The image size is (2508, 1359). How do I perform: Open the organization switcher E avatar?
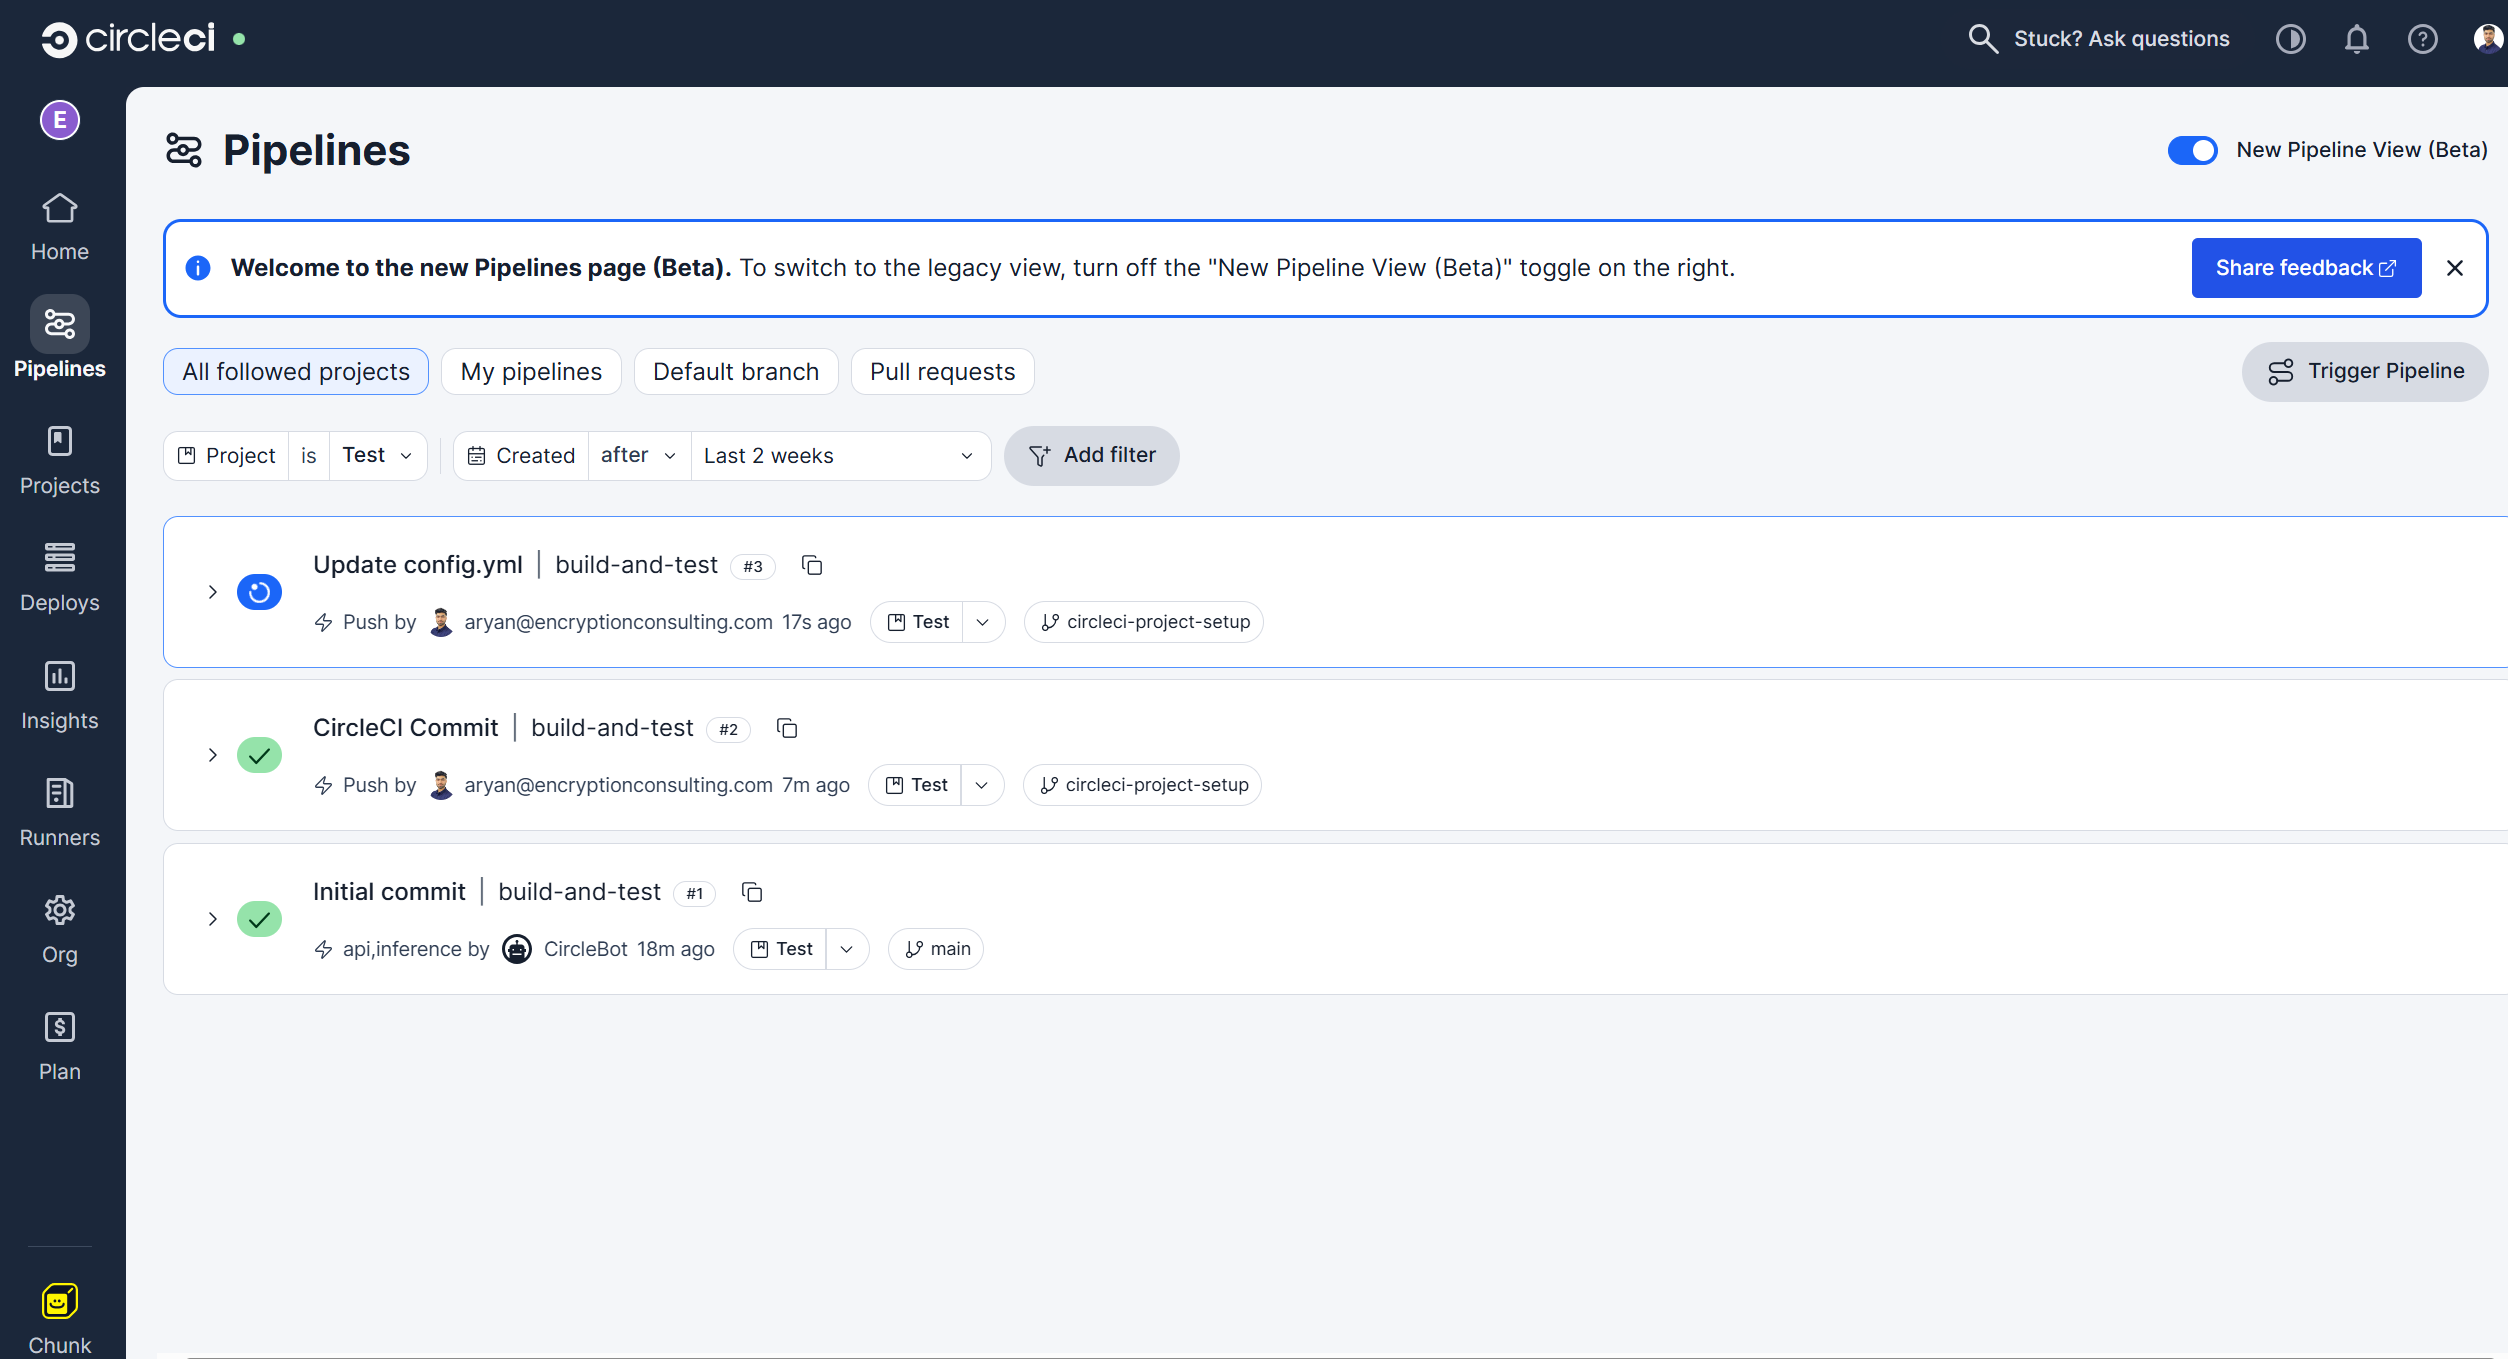[x=60, y=120]
